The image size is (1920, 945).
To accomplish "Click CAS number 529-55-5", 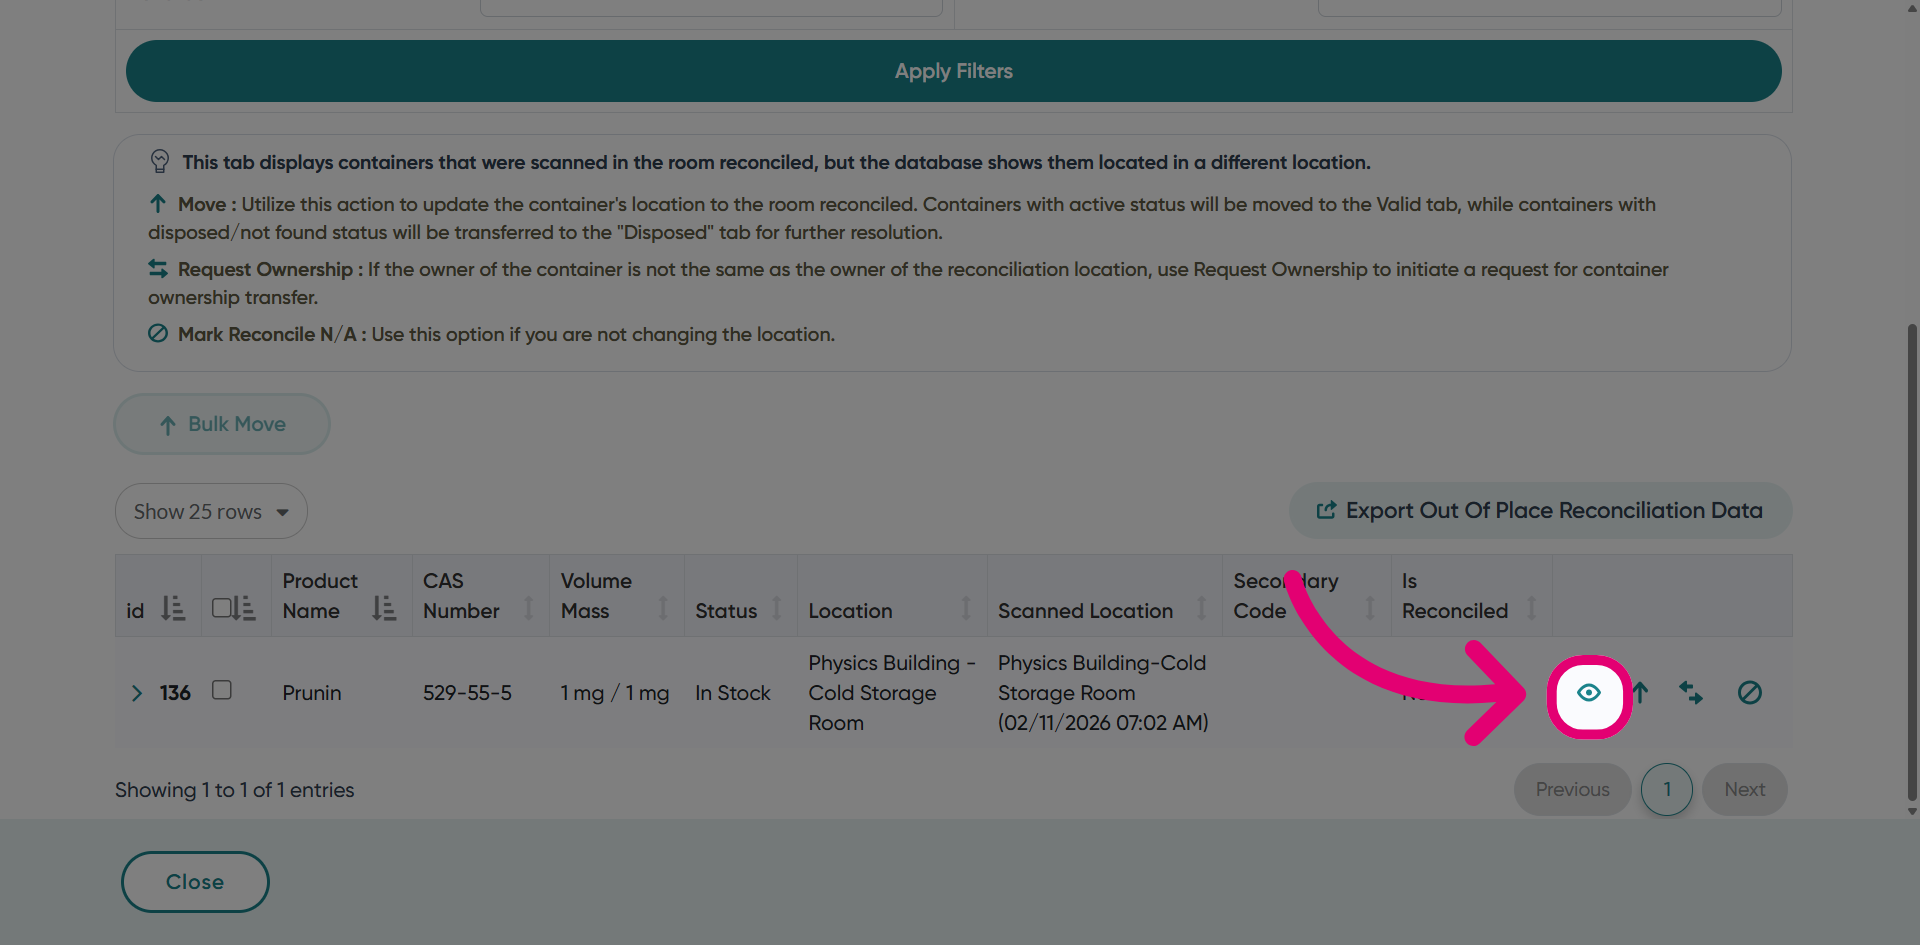I will point(467,693).
